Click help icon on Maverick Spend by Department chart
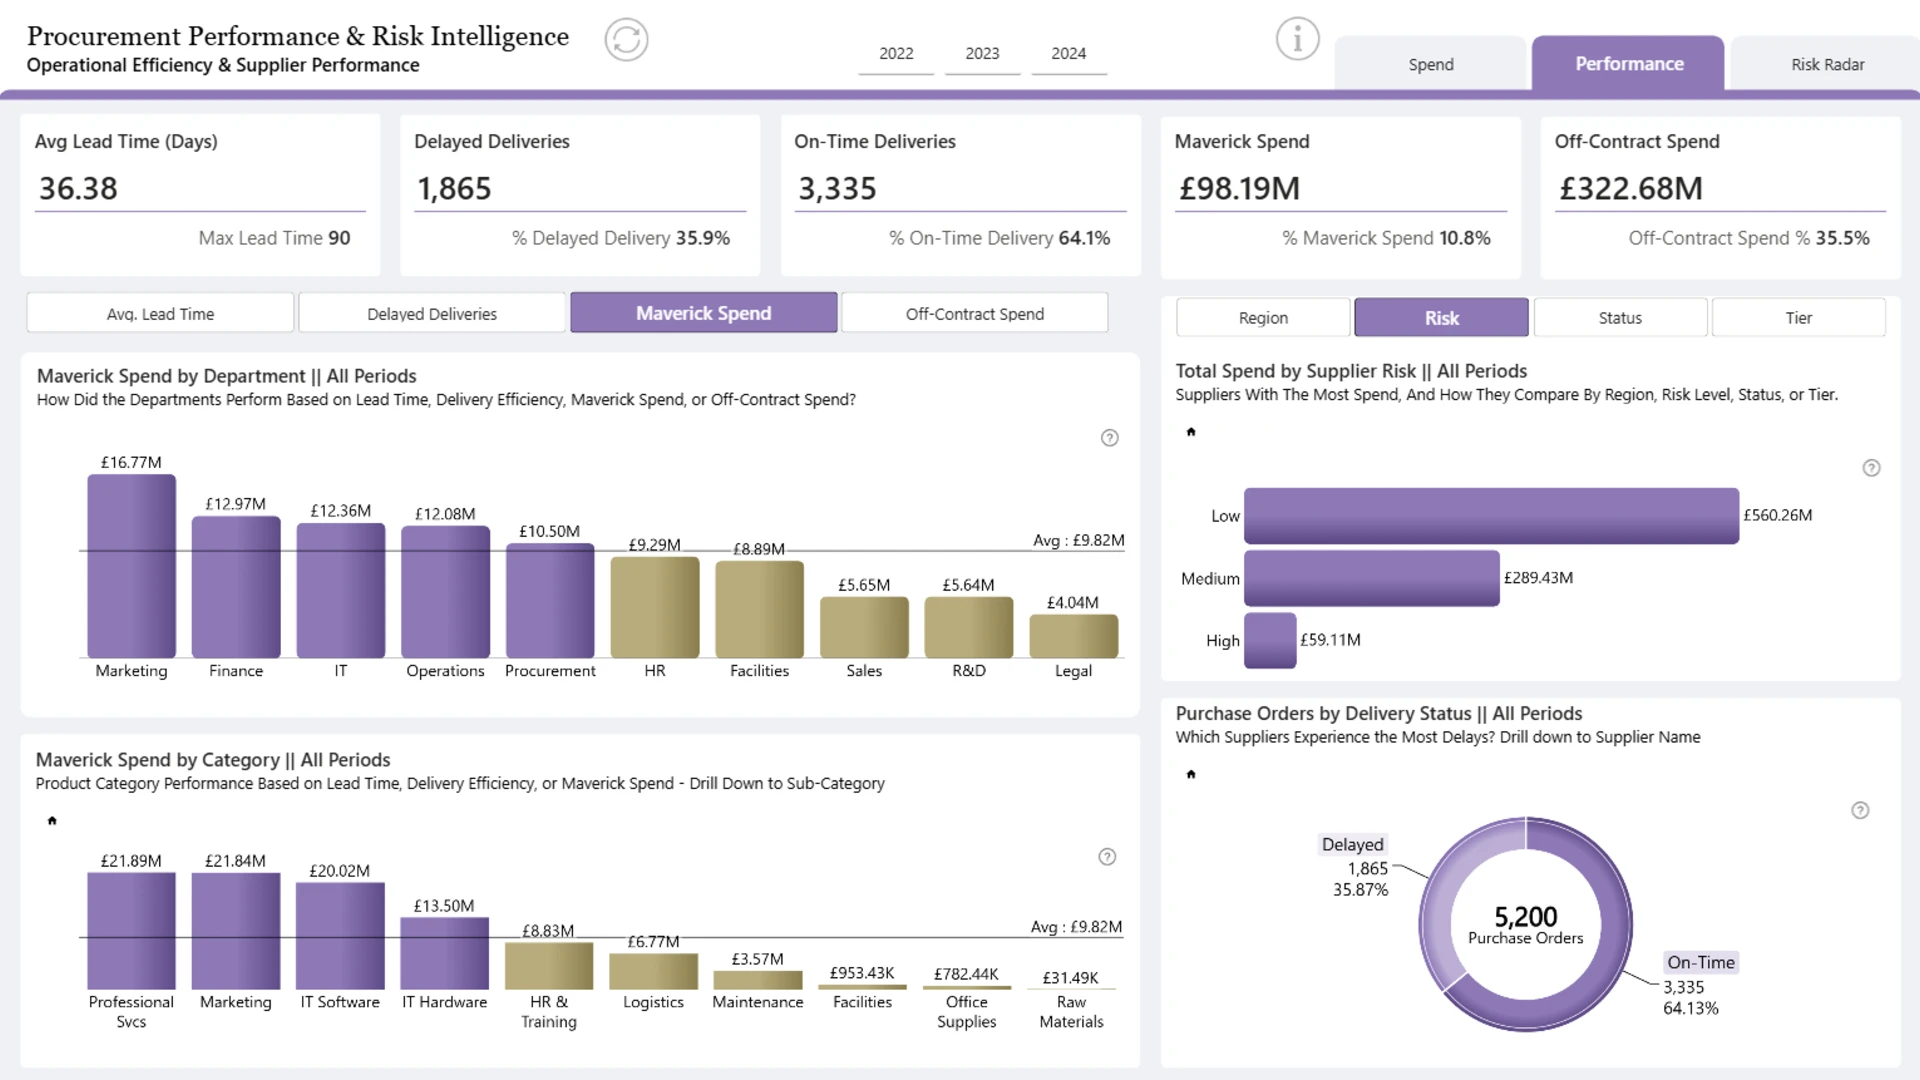 coord(1109,438)
